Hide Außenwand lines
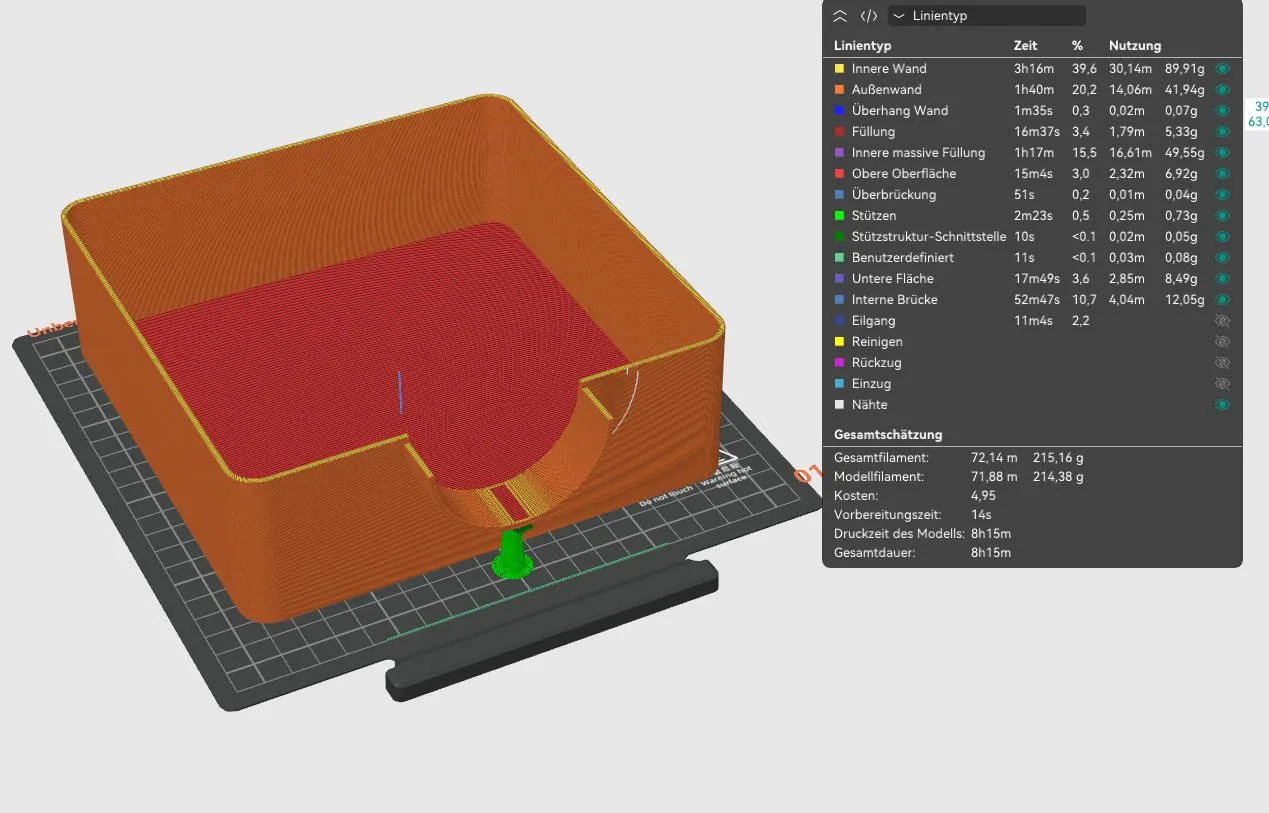Screen dimensions: 1269x813 point(1222,90)
